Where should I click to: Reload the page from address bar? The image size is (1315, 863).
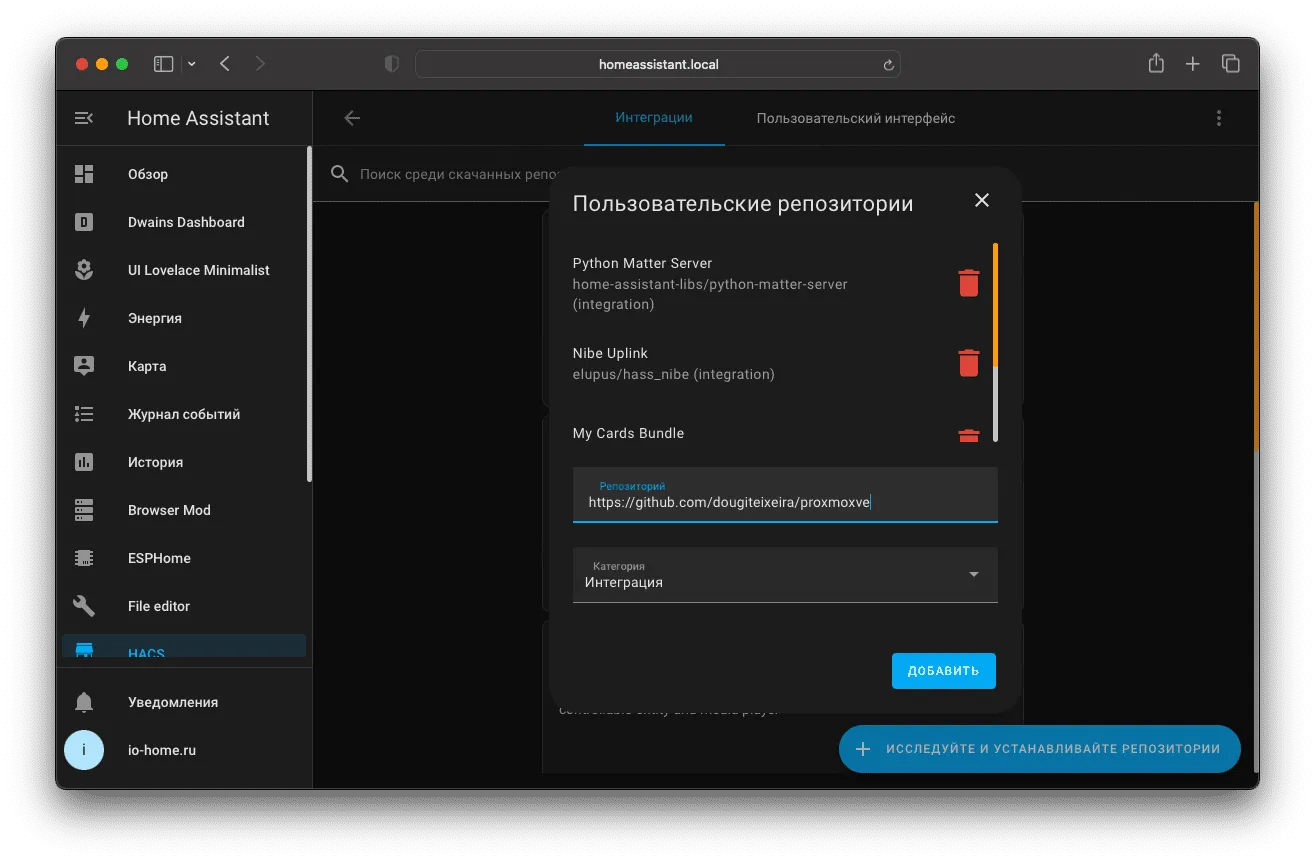click(x=888, y=65)
